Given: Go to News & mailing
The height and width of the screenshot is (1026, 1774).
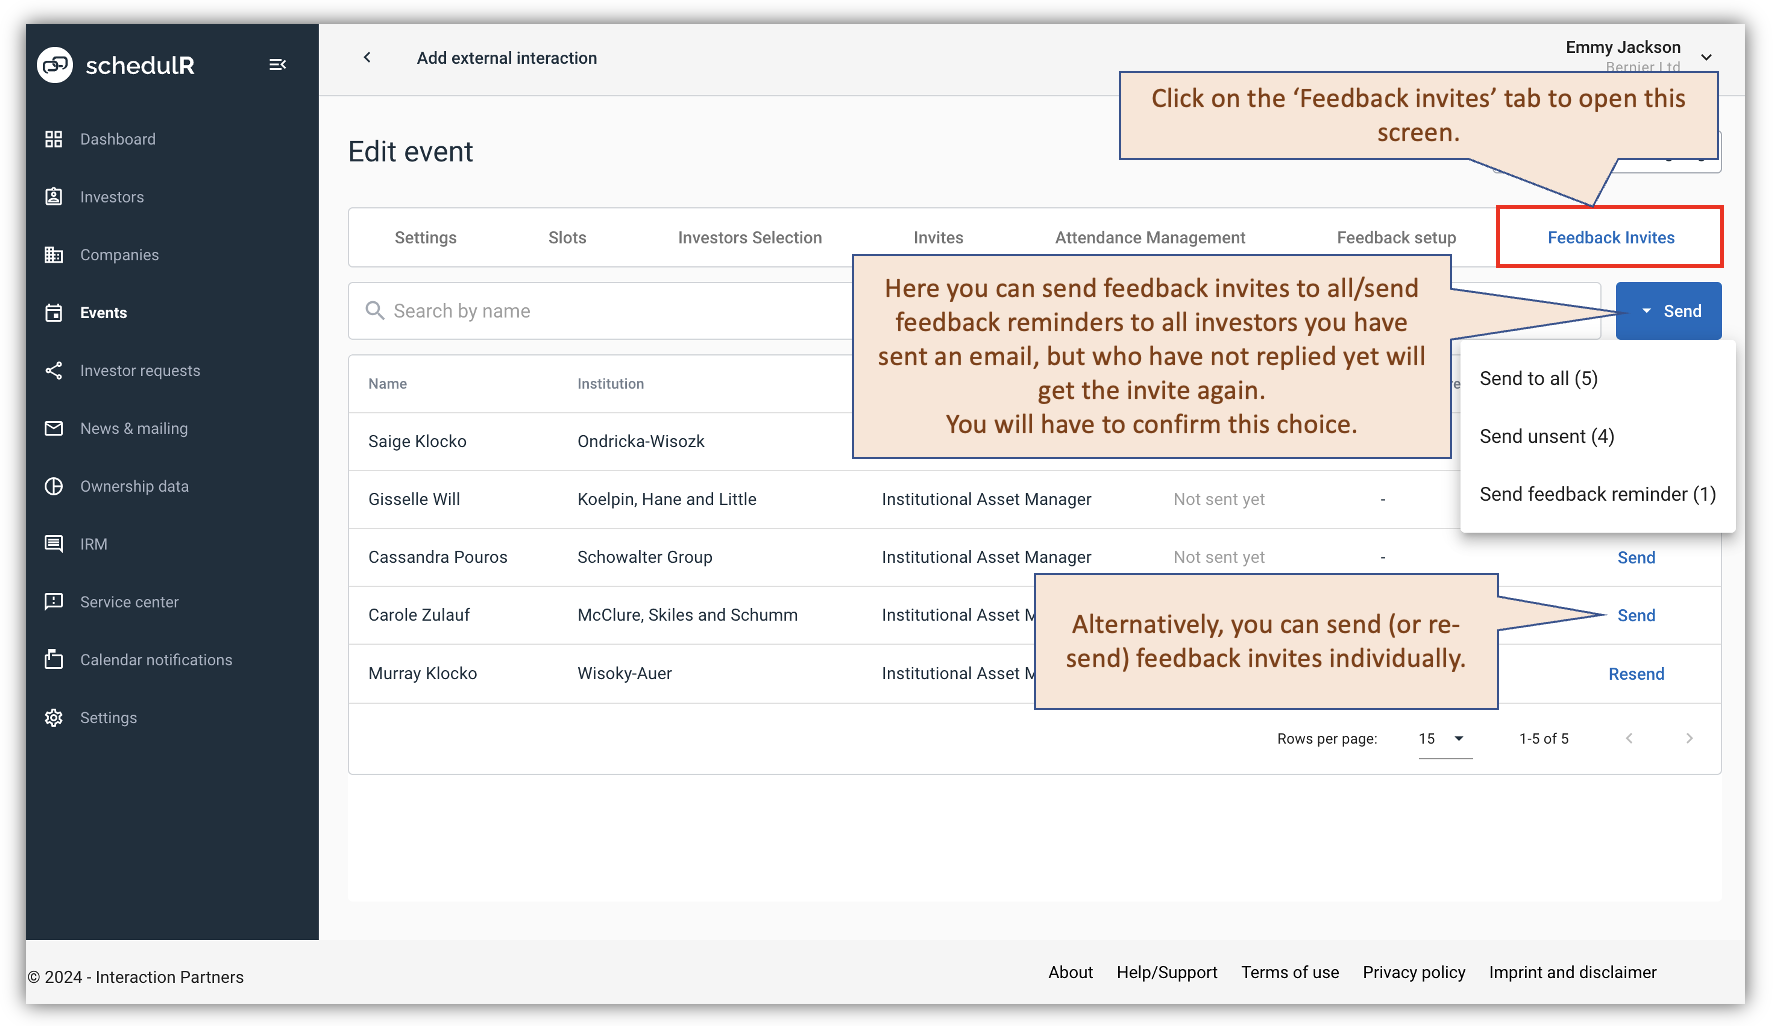Looking at the screenshot, I should point(133,428).
